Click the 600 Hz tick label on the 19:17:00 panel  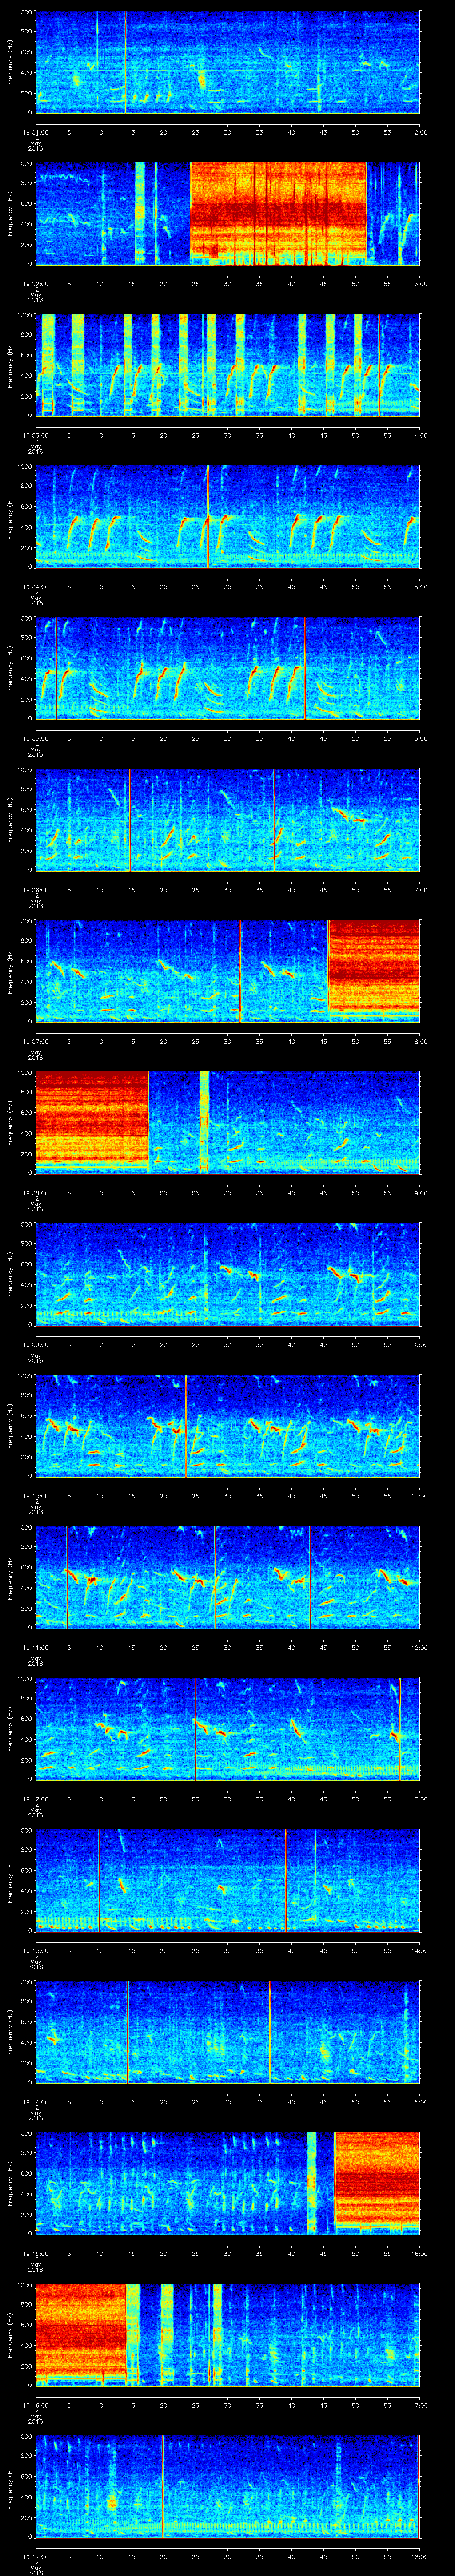[26, 2478]
